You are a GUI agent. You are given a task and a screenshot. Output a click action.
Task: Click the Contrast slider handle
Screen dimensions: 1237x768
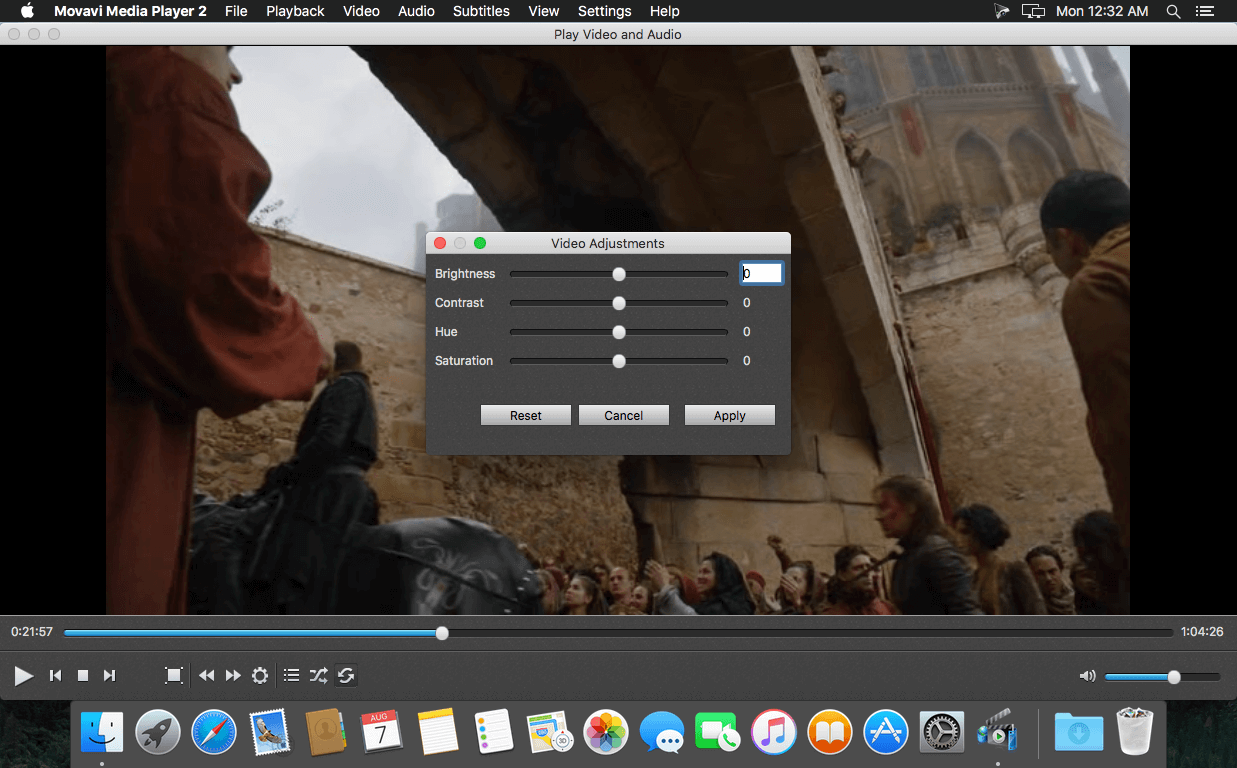click(619, 303)
